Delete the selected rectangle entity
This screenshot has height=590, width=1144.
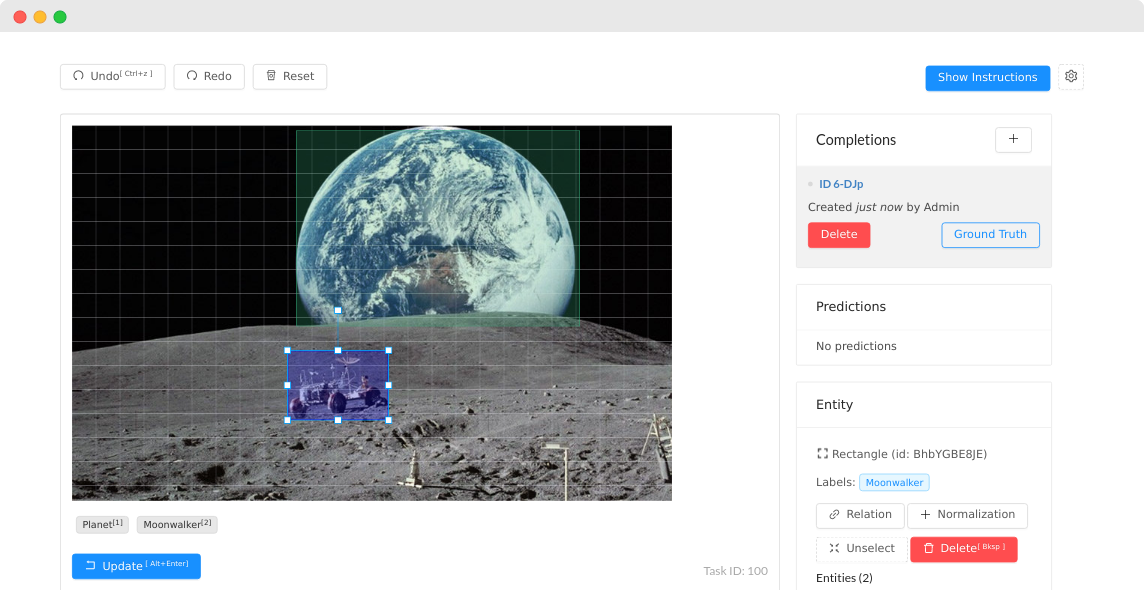pyautogui.click(x=963, y=549)
